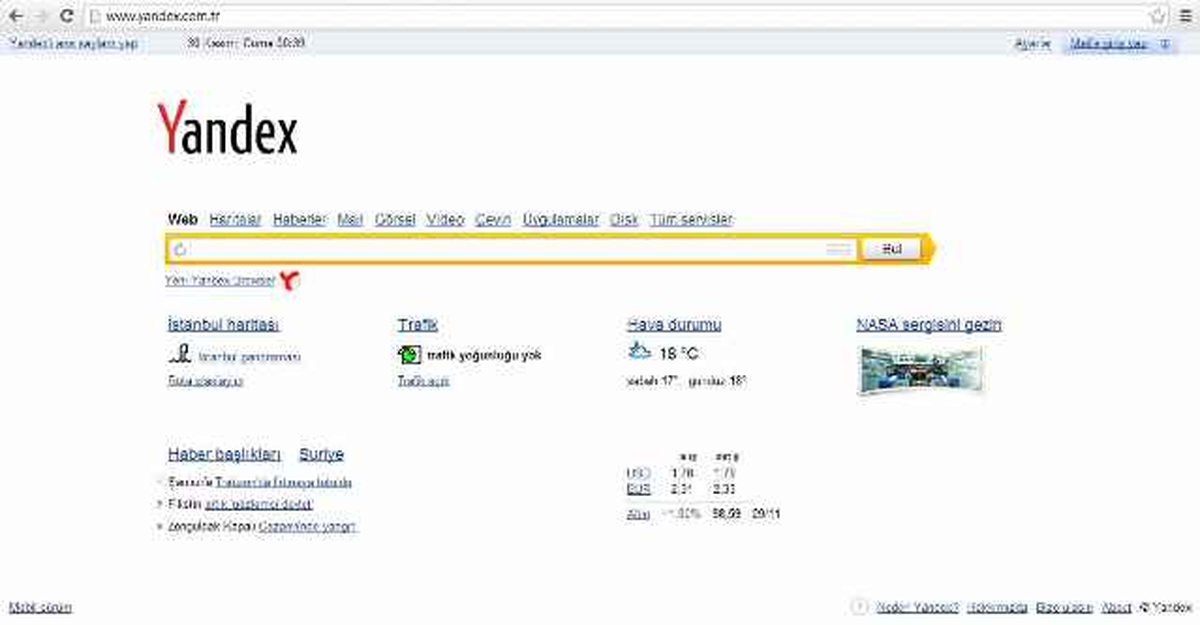The height and width of the screenshot is (625, 1200).
Task: Click the Ayarlar settings link
Action: [x=1033, y=44]
